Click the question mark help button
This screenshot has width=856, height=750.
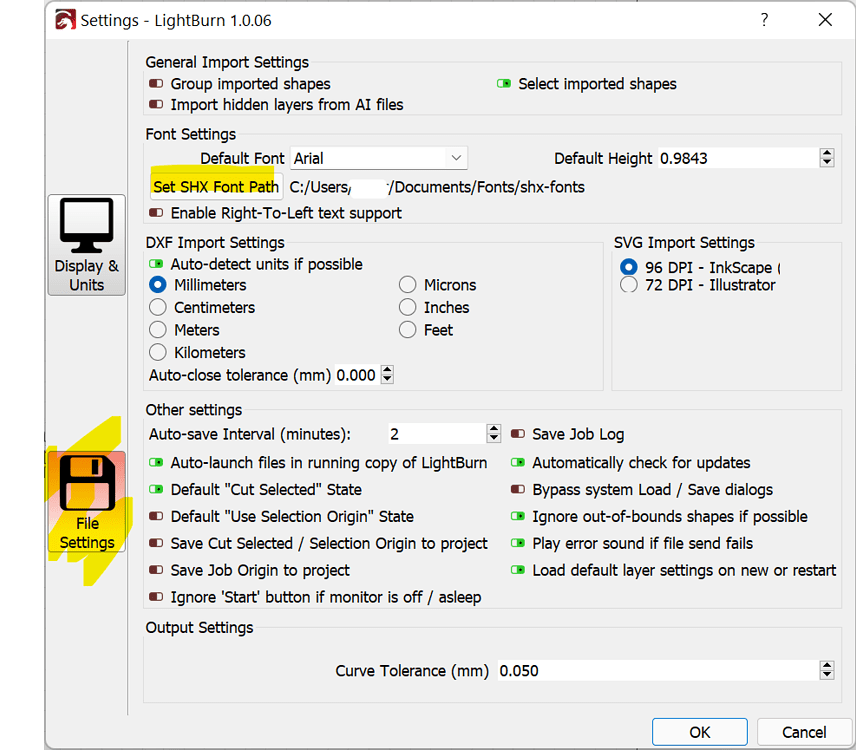[x=765, y=20]
